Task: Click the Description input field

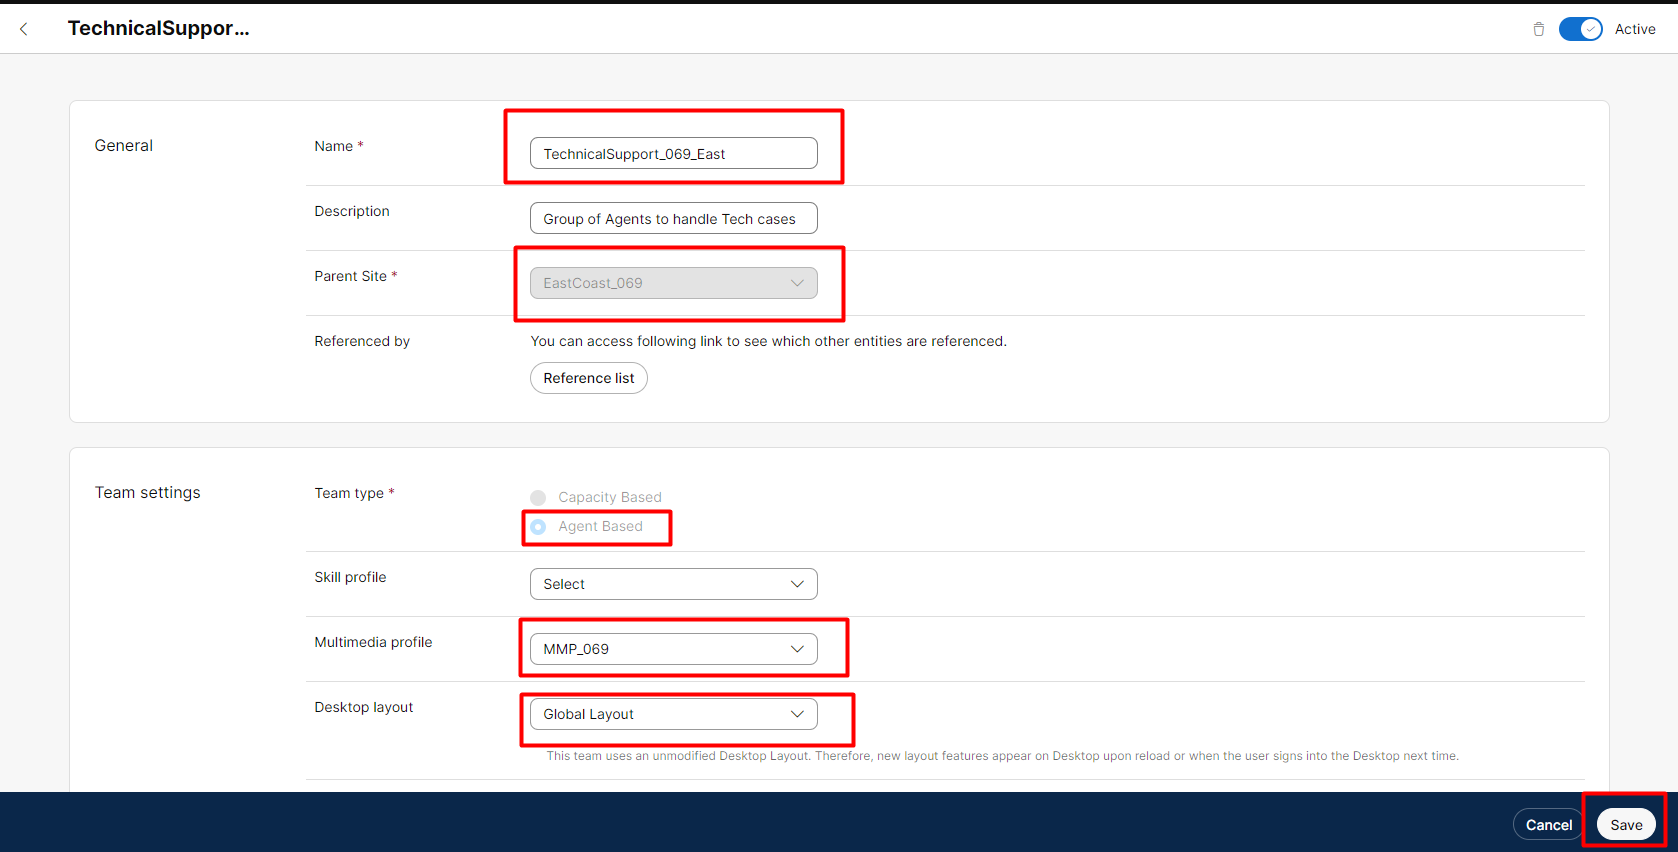Action: 673,218
